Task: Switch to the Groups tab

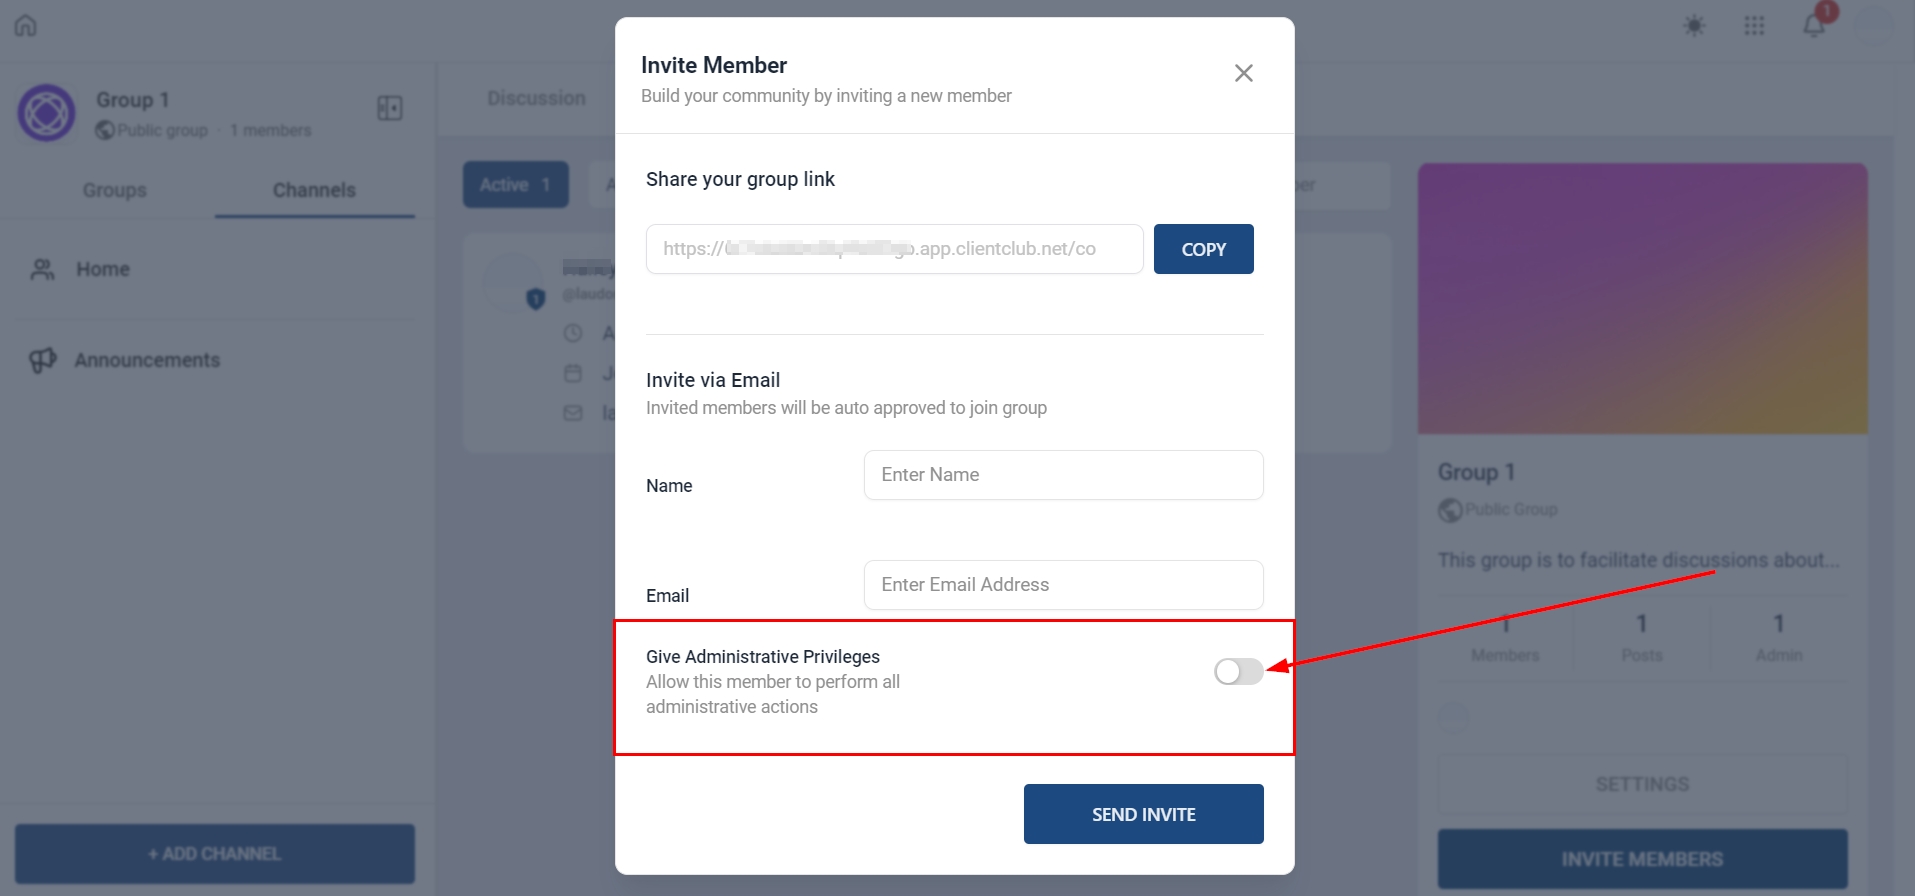Action: tap(114, 190)
